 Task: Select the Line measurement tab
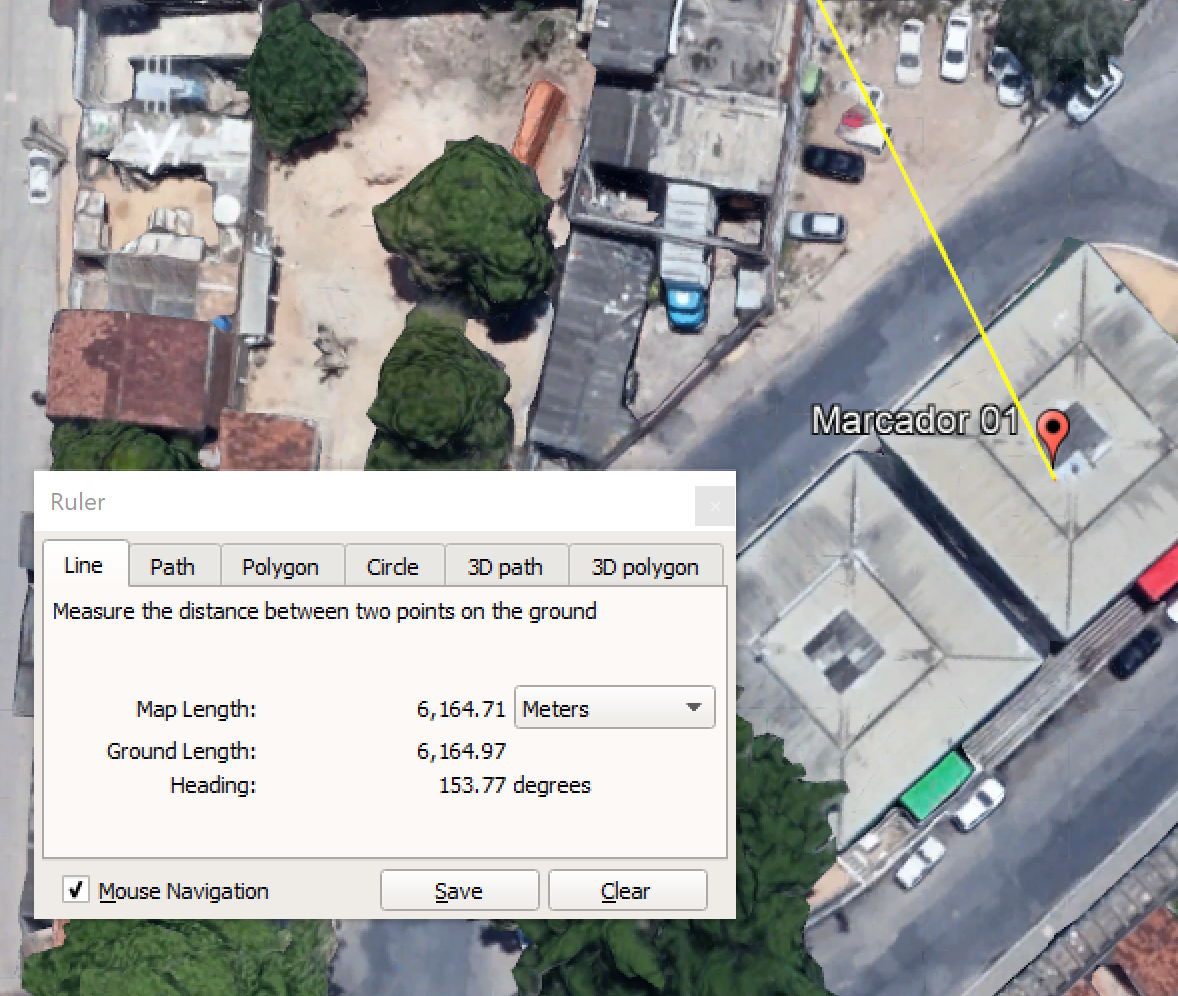coord(85,564)
